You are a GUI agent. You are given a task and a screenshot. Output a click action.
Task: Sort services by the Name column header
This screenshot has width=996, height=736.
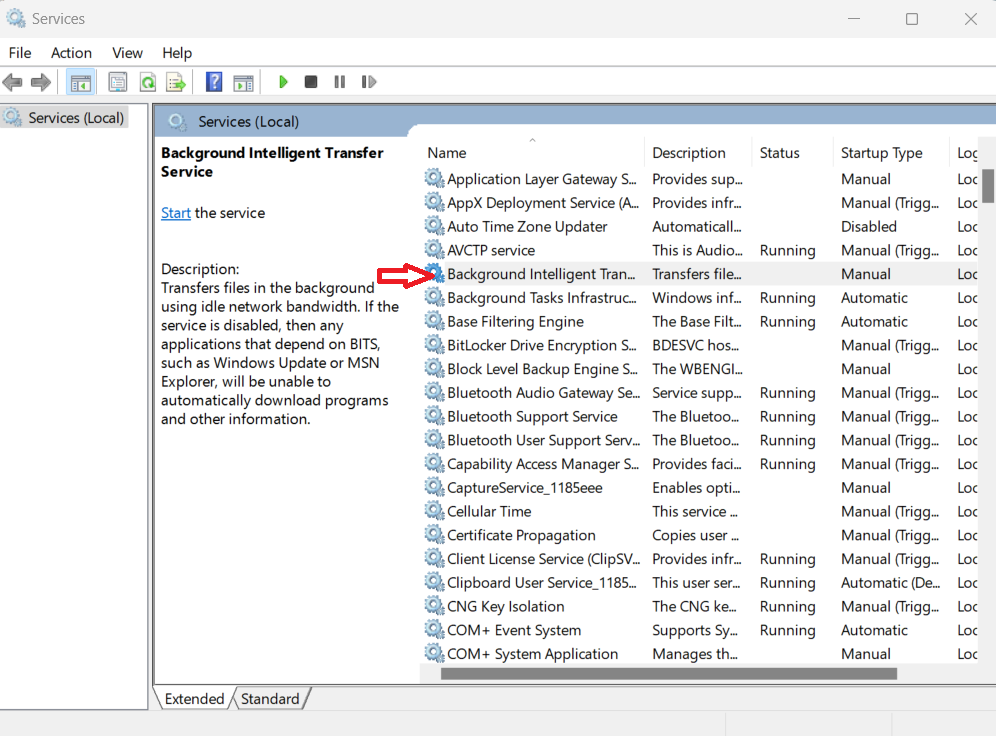point(447,153)
